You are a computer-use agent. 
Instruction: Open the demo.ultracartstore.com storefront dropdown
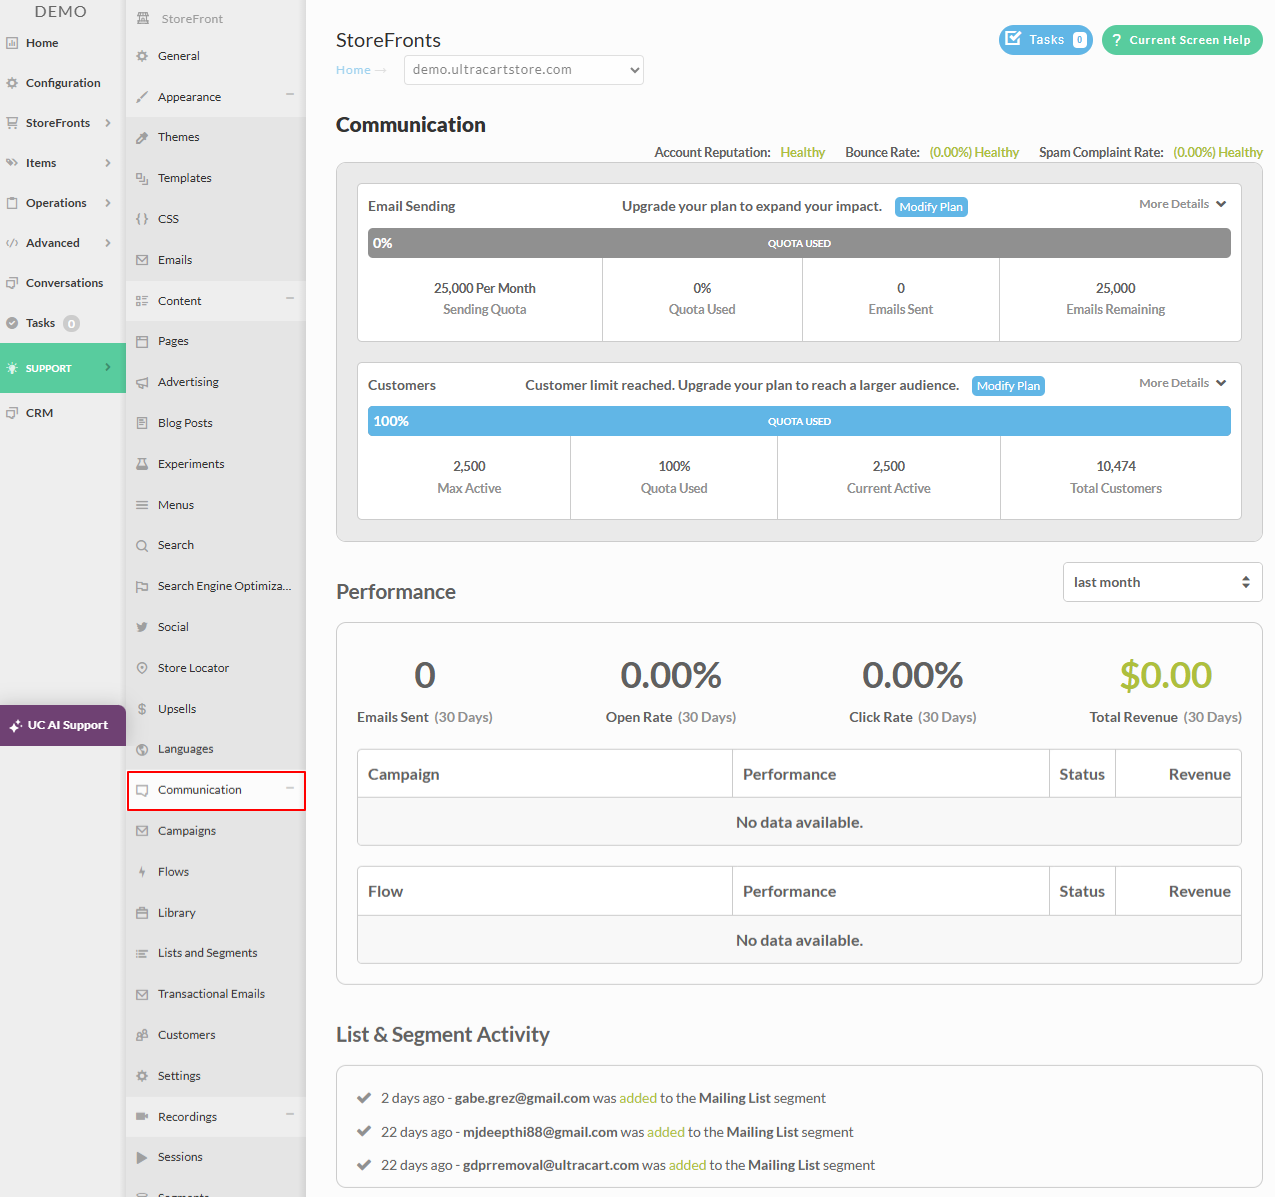[x=524, y=70]
